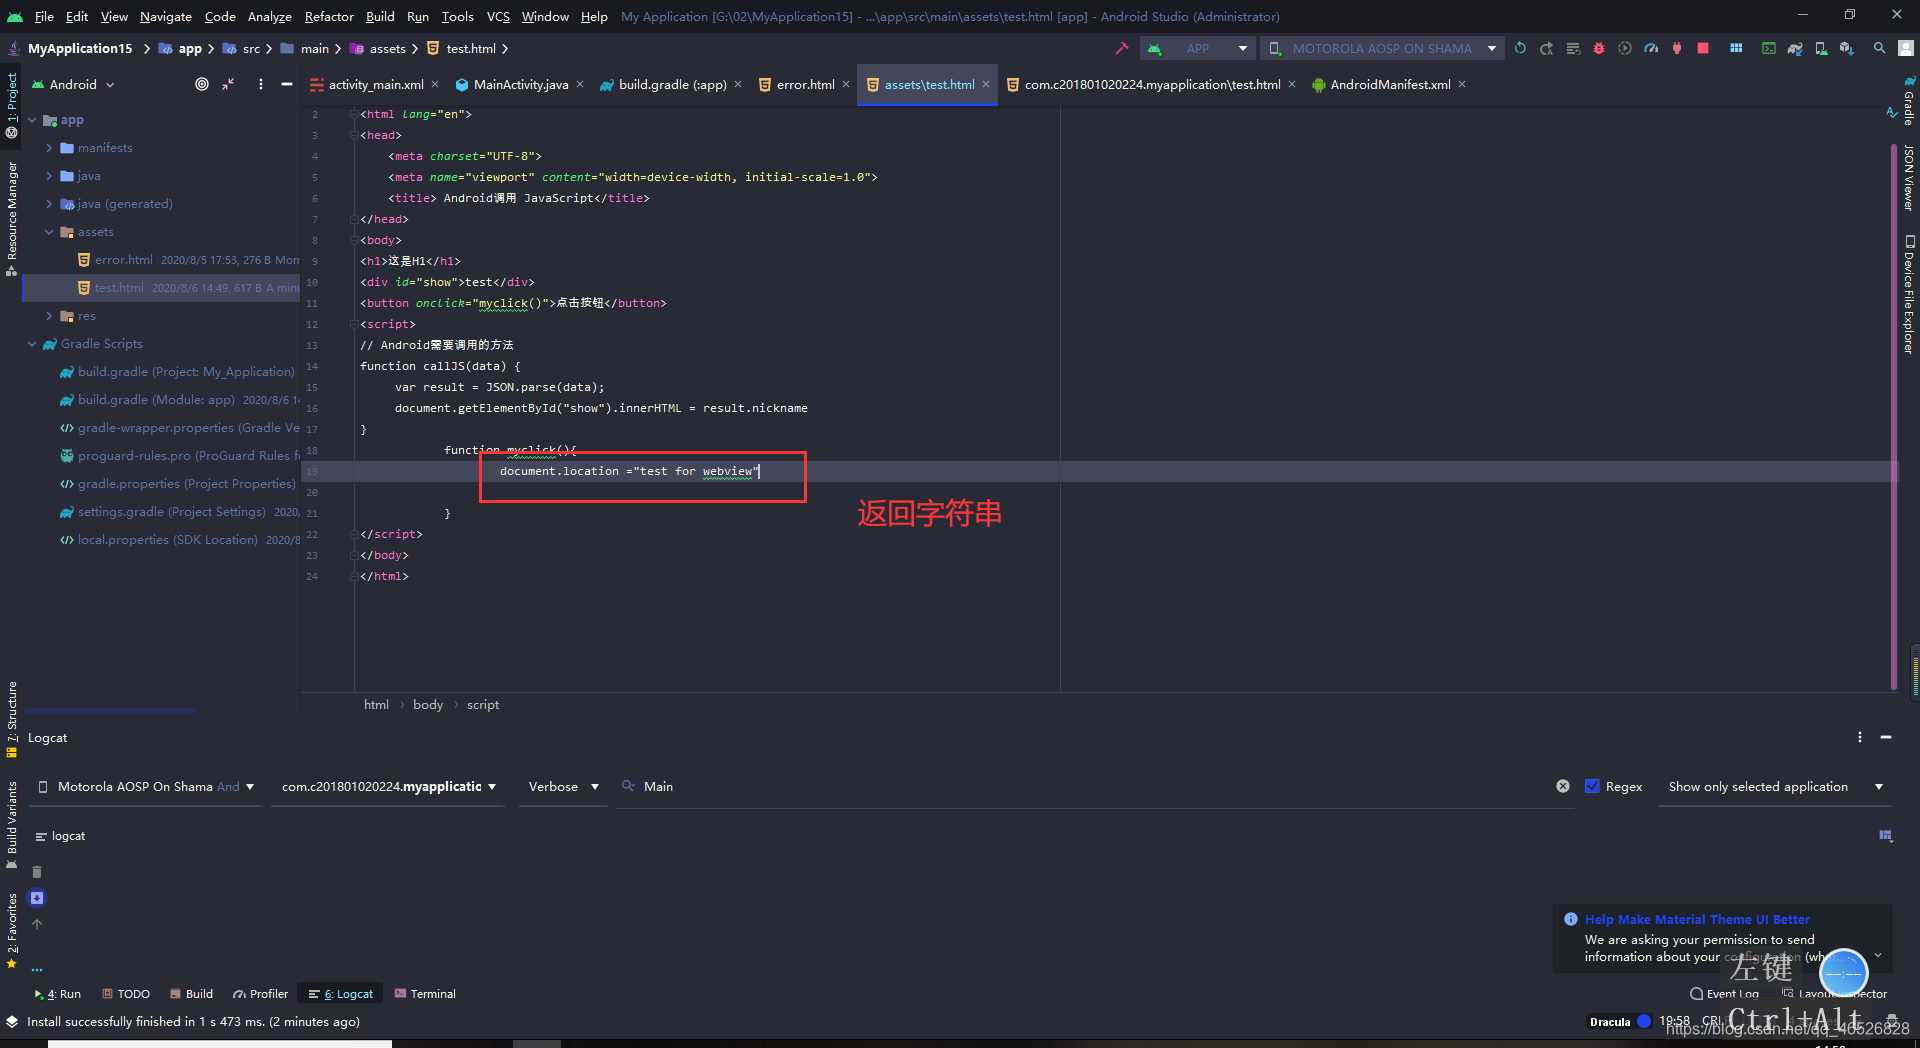Click the Apply Code Changes icon
The height and width of the screenshot is (1048, 1920).
[x=1573, y=48]
